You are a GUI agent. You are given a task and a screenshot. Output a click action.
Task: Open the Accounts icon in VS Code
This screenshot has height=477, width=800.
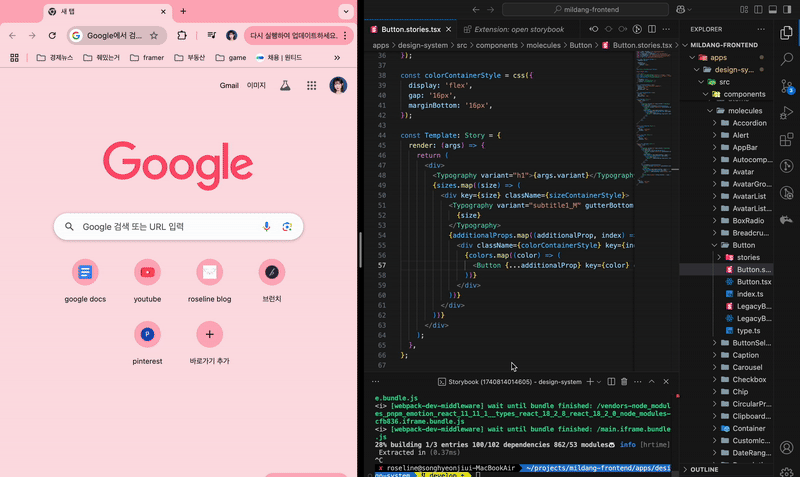coord(786,447)
